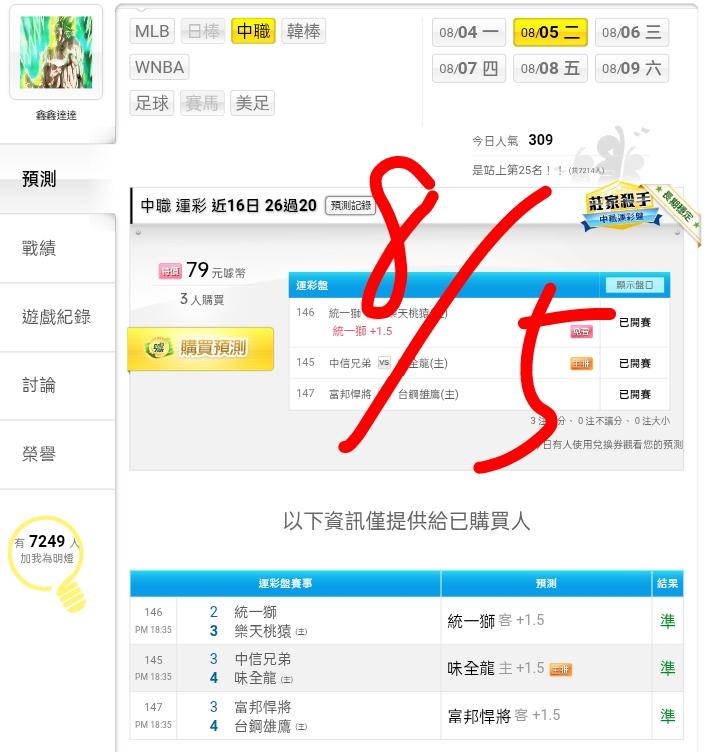Click the orange 主推 tag in game 145 row
Screen dimensions: 720x752
581,364
